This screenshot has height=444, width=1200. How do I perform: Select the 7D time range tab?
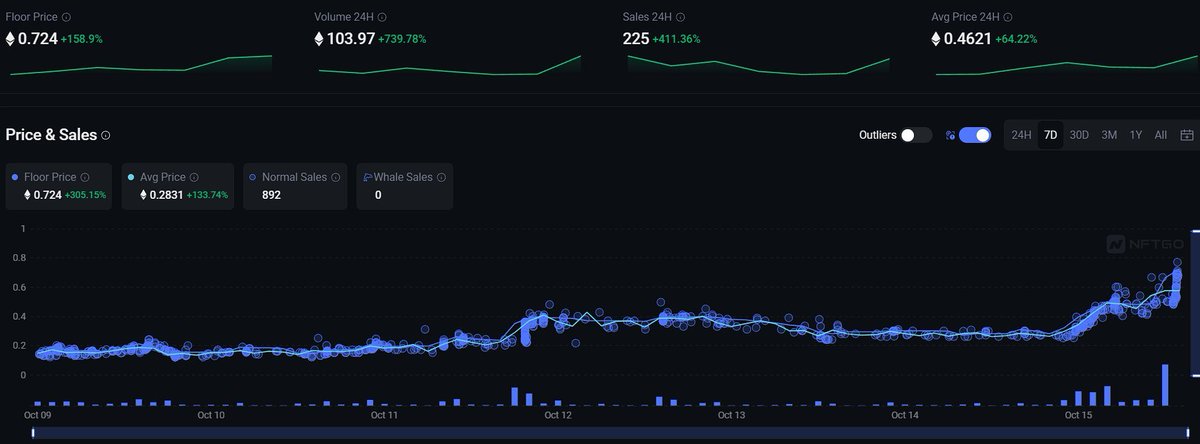1050,135
